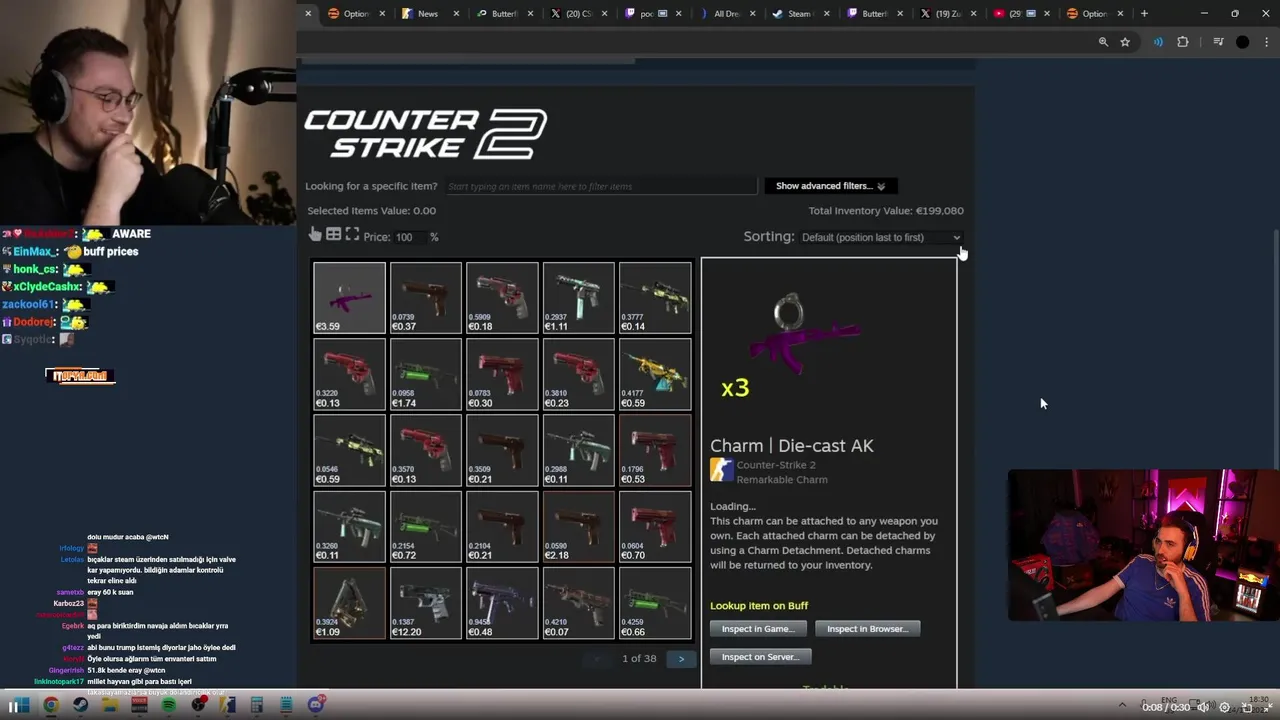Select the €0.70 red pistol item

tap(655, 527)
